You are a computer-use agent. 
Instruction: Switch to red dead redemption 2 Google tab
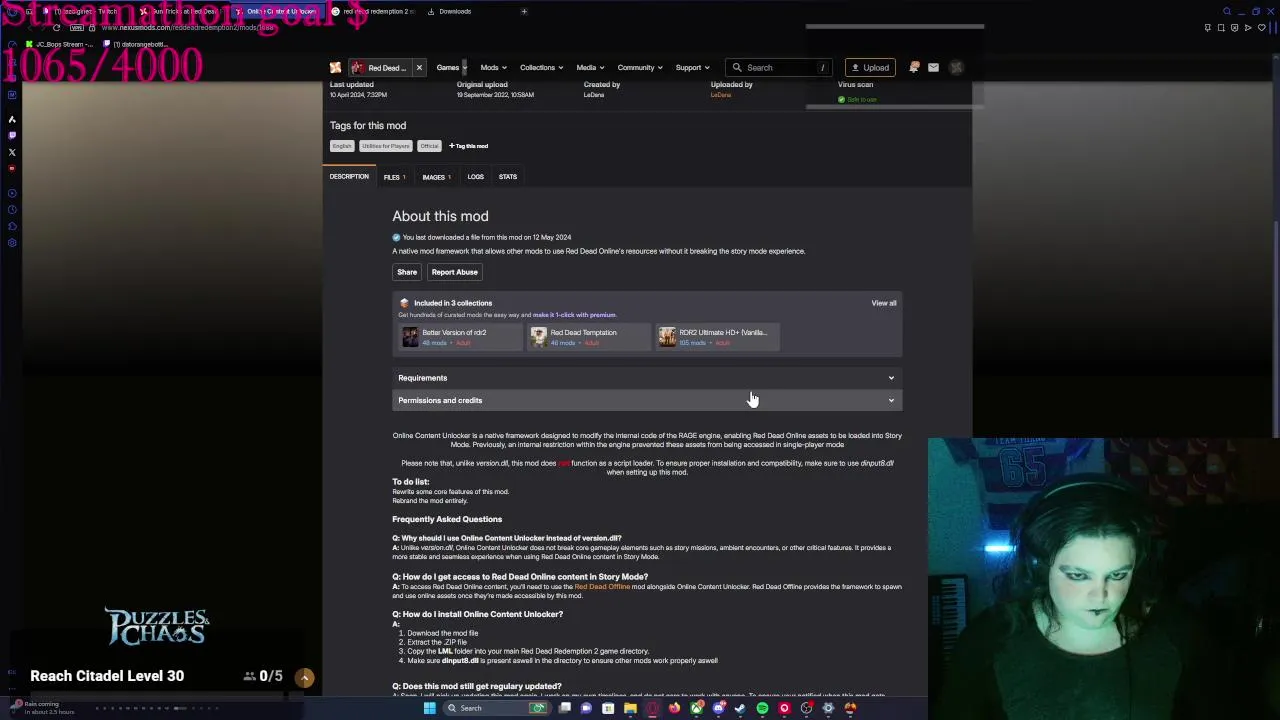(x=374, y=11)
